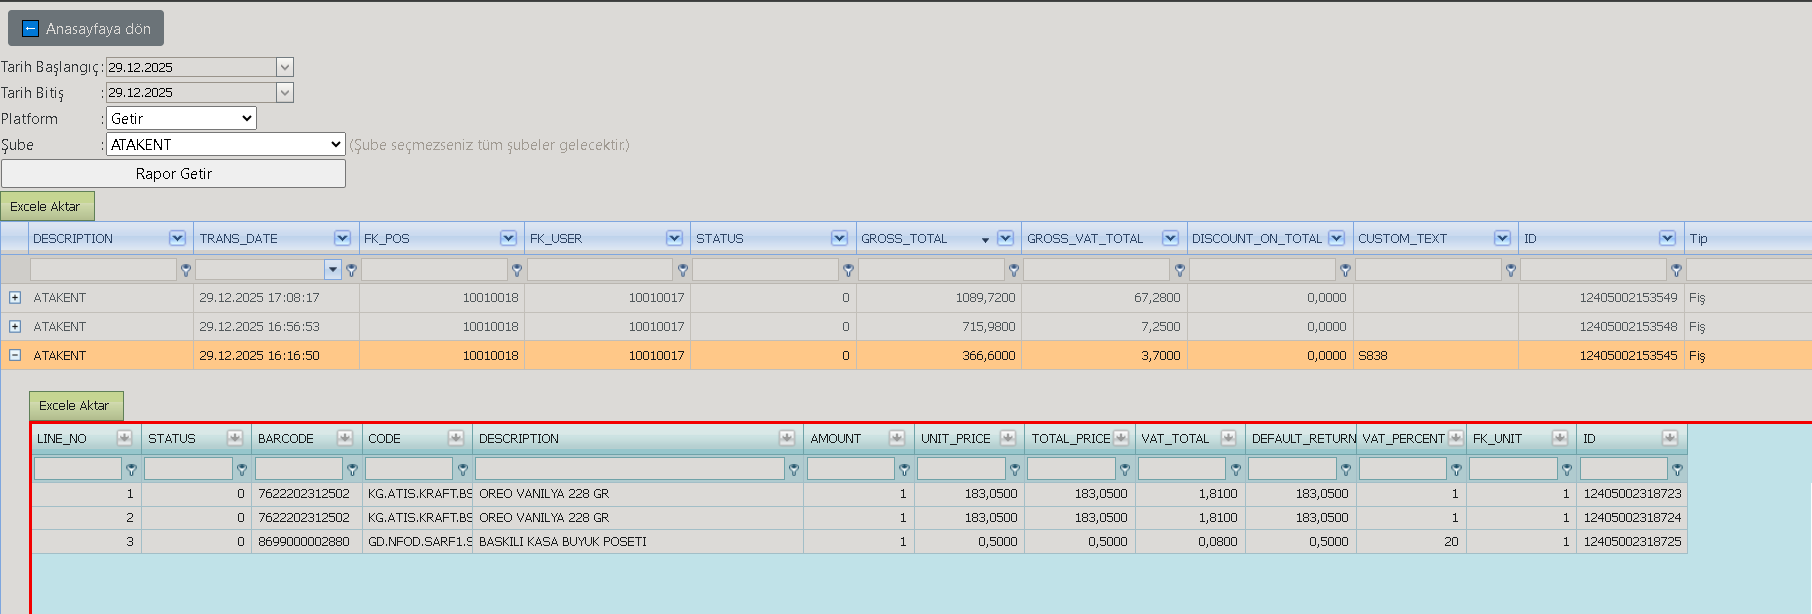Click the STATUS filter funnel icon in top grid
This screenshot has width=1812, height=614.
point(848,270)
